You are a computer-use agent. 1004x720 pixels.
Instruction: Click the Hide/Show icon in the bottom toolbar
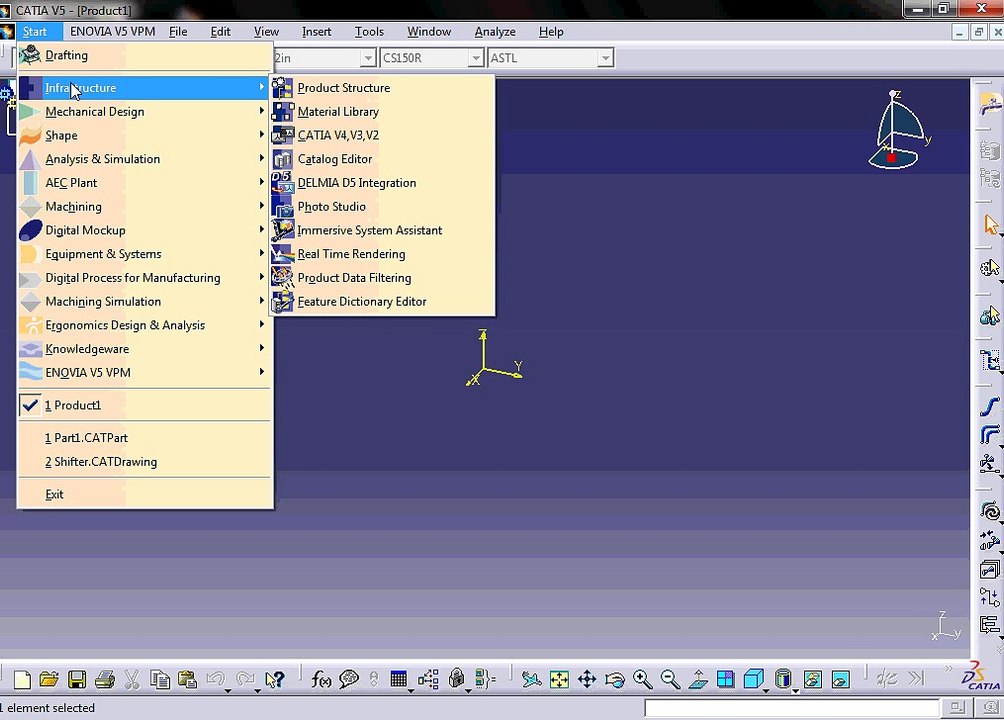(813, 679)
